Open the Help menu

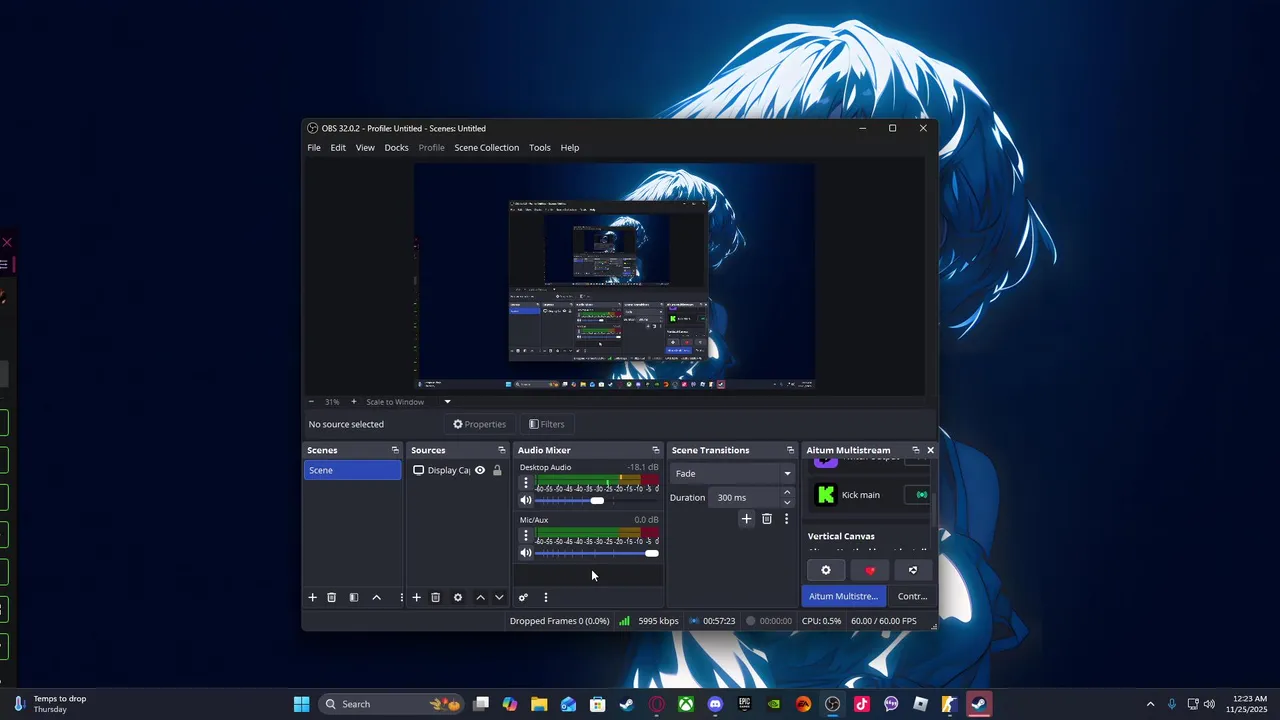tap(570, 147)
